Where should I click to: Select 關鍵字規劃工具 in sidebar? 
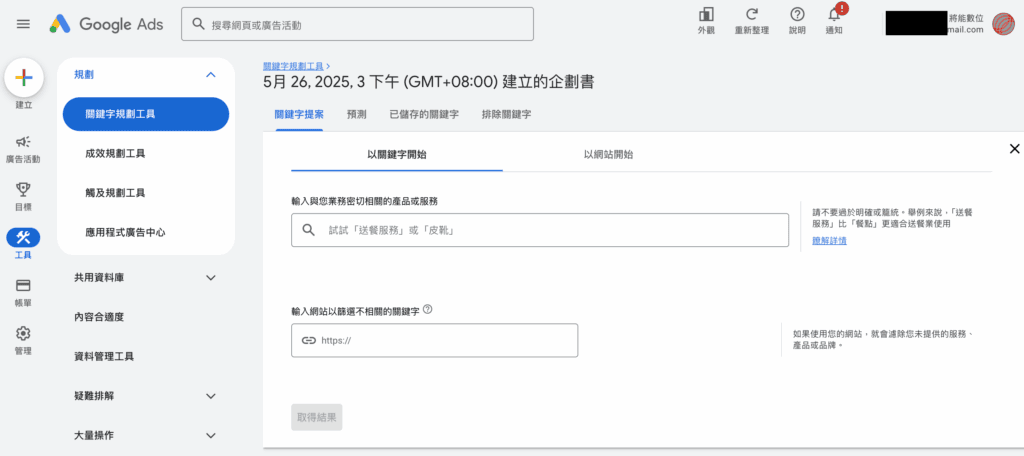tap(146, 114)
